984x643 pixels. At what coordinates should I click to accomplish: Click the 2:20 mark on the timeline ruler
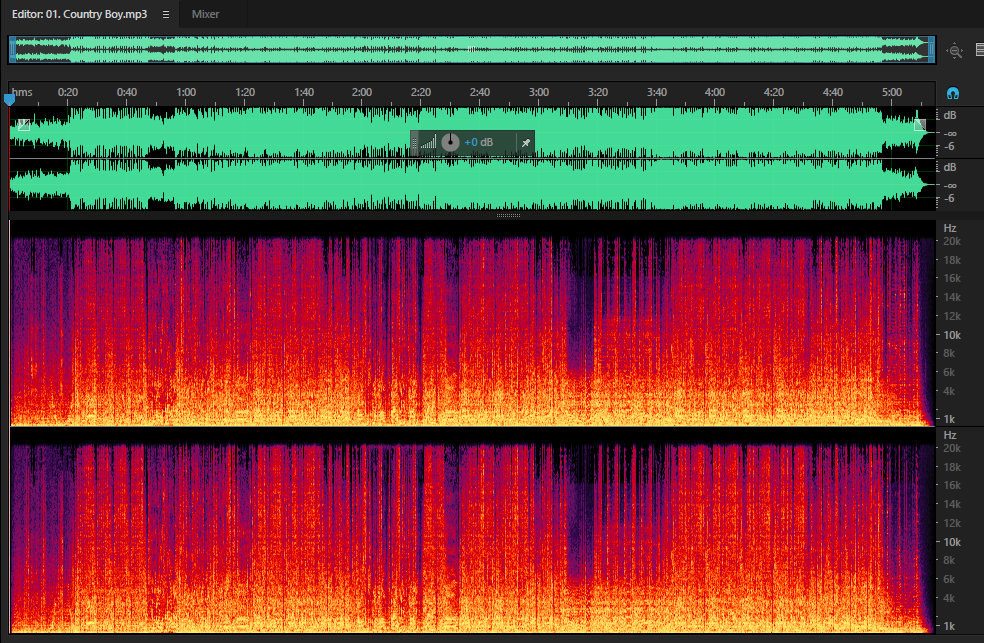pyautogui.click(x=420, y=92)
